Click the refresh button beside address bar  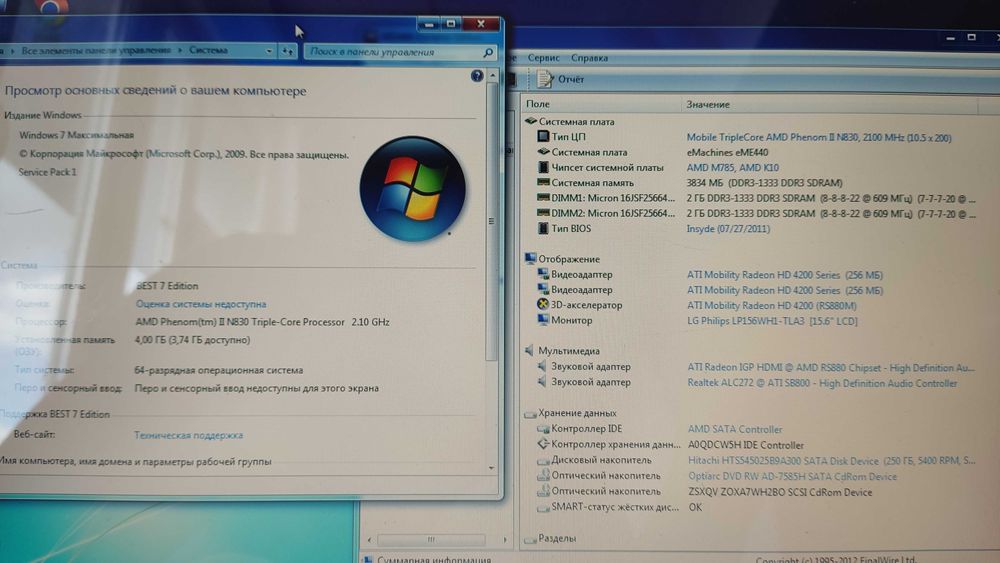coord(288,51)
